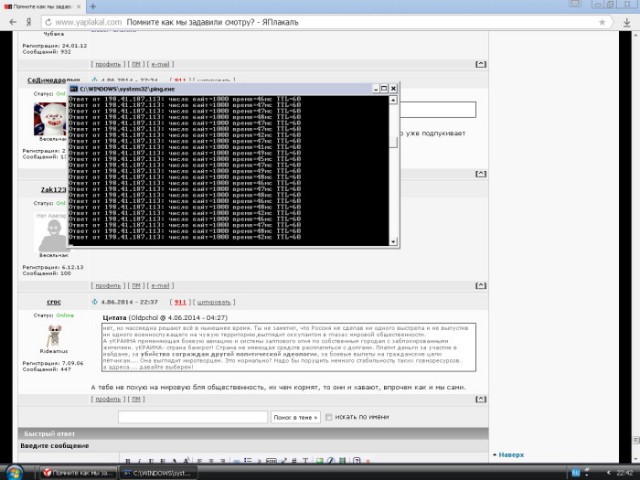Click [^] button in Zak123's post footer

click(x=481, y=286)
